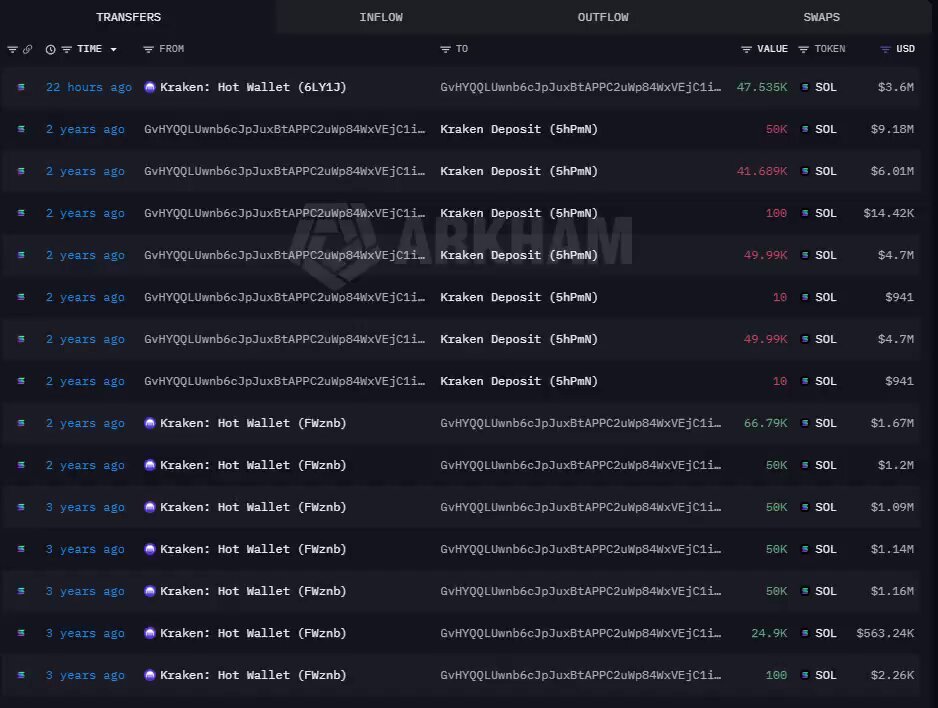Open the recipient GvHYQQ address in the $1.2M row
938x708 pixels.
(581, 465)
